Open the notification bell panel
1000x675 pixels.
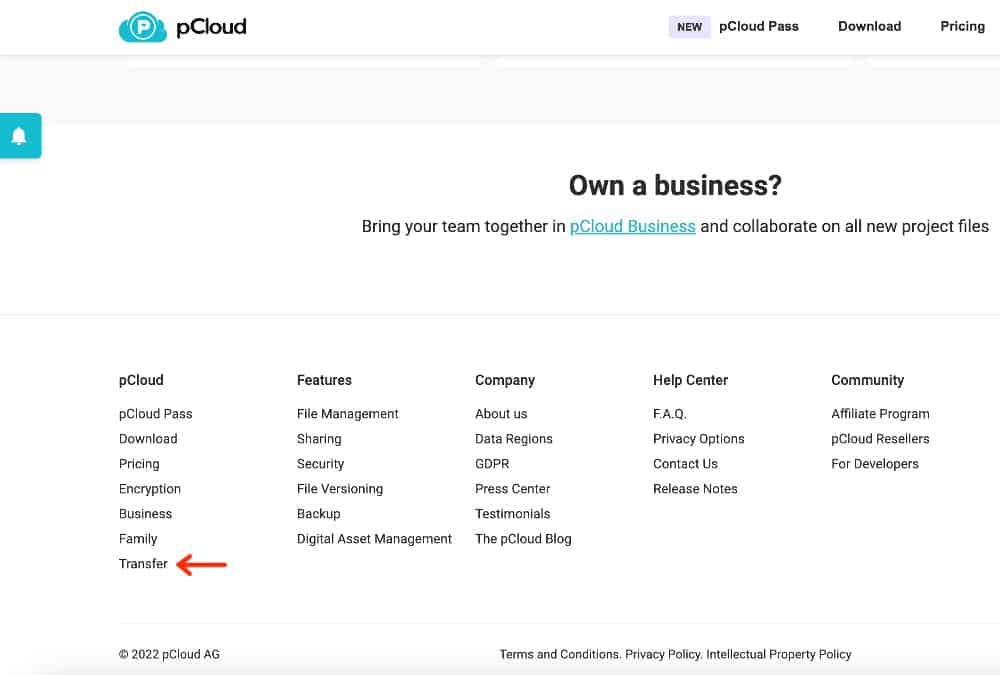20,136
